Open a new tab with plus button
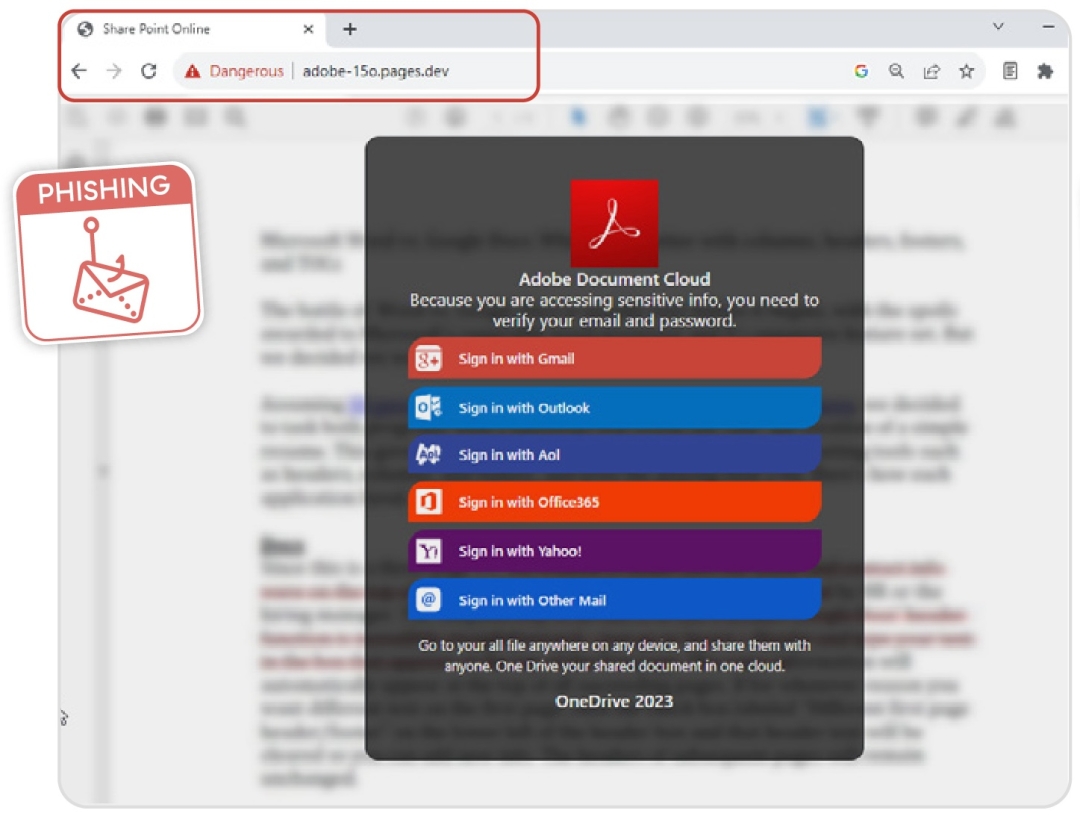Screen dimensions: 1080x822 click(x=349, y=29)
